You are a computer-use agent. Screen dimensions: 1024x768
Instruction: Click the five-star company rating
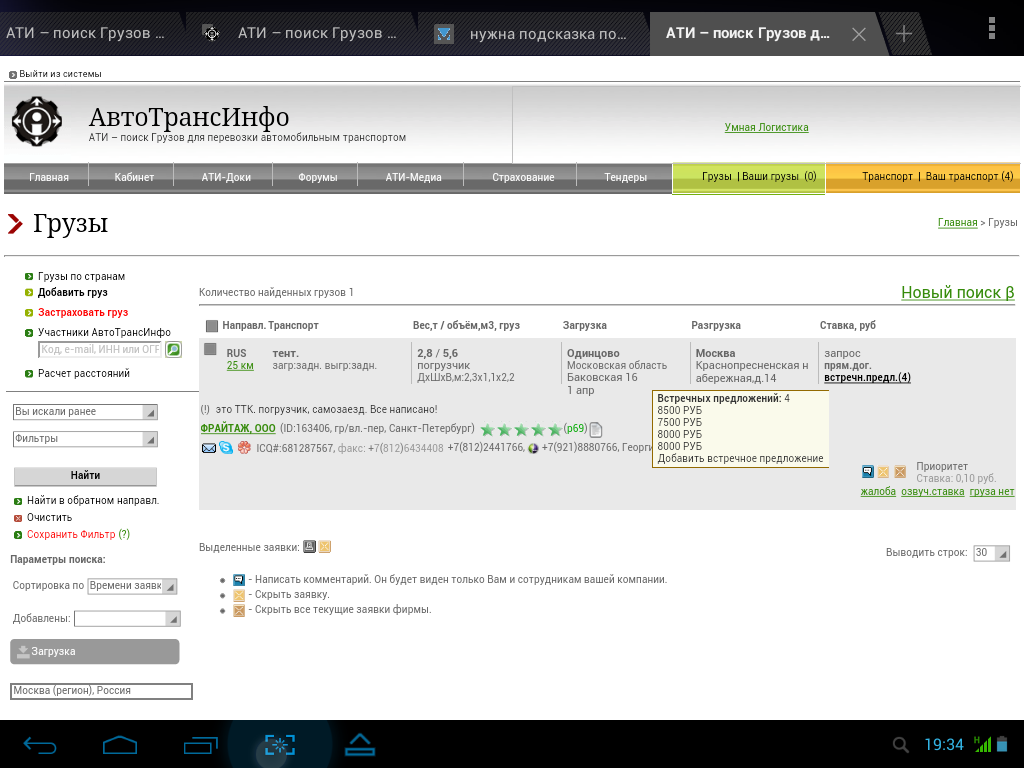521,430
